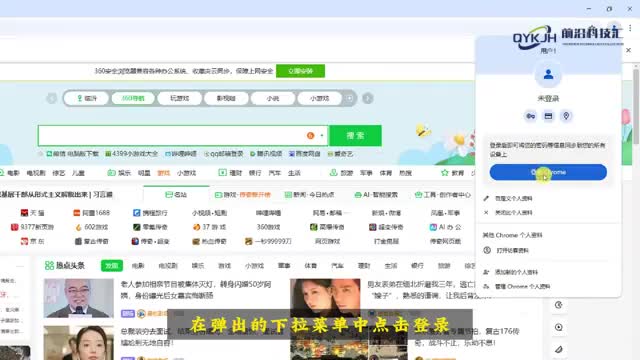Open 一秒99999刀 site icon
The width and height of the screenshot is (640, 360).
point(248,241)
